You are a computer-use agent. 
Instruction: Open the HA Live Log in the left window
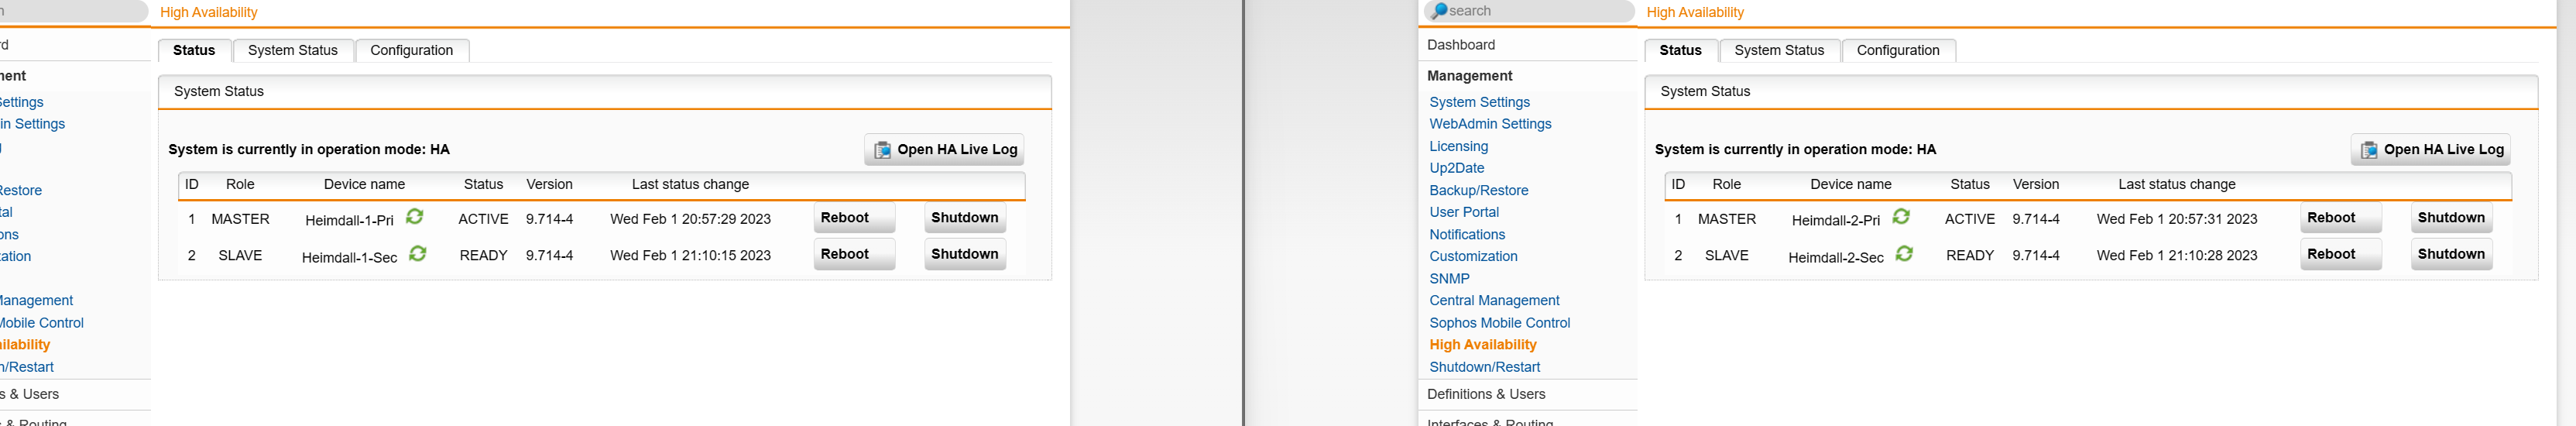coord(944,149)
